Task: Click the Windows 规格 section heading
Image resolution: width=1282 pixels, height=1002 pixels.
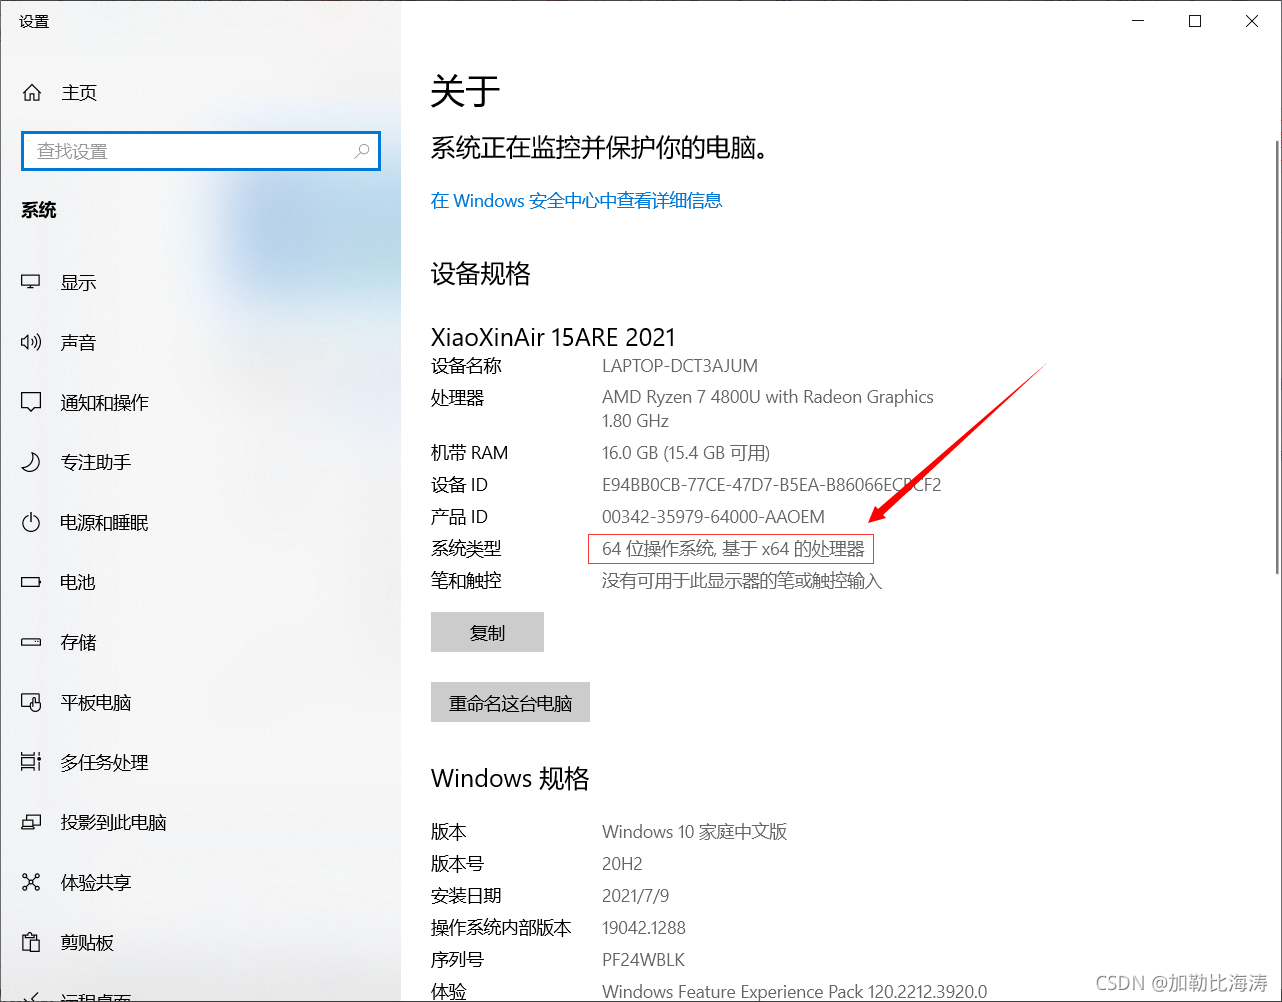Action: 510,779
